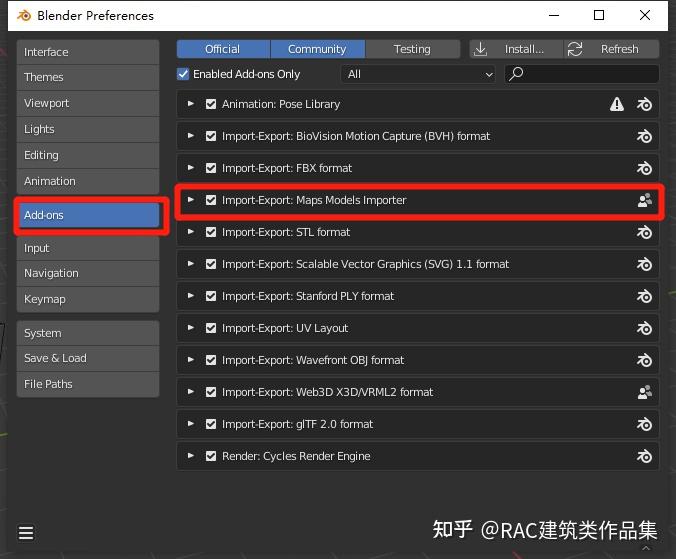This screenshot has height=559, width=676.
Task: Expand Wavefront OBJ format details
Action: point(191,360)
